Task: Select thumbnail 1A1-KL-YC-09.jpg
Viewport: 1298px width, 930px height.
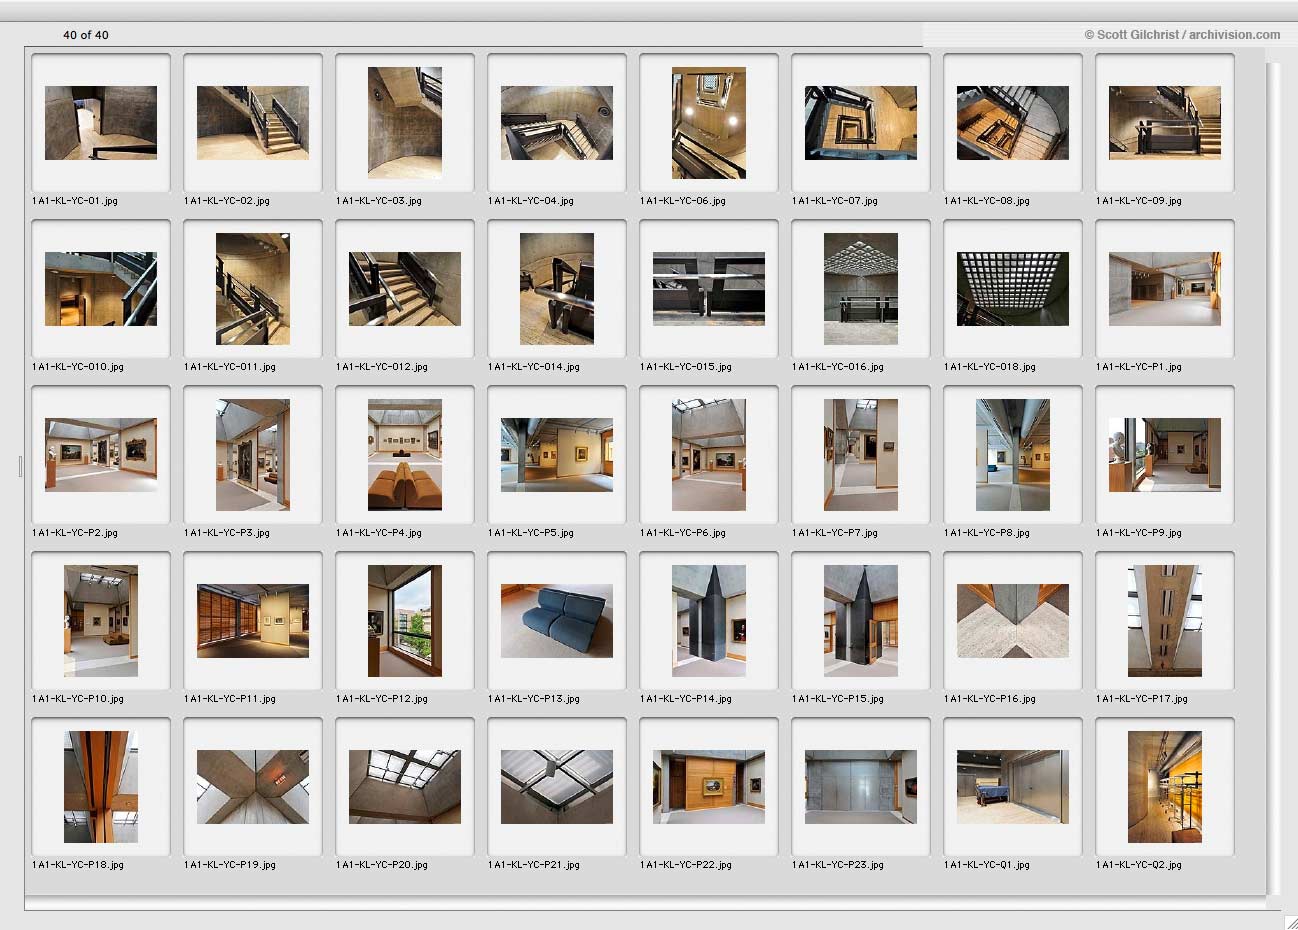Action: 1165,123
